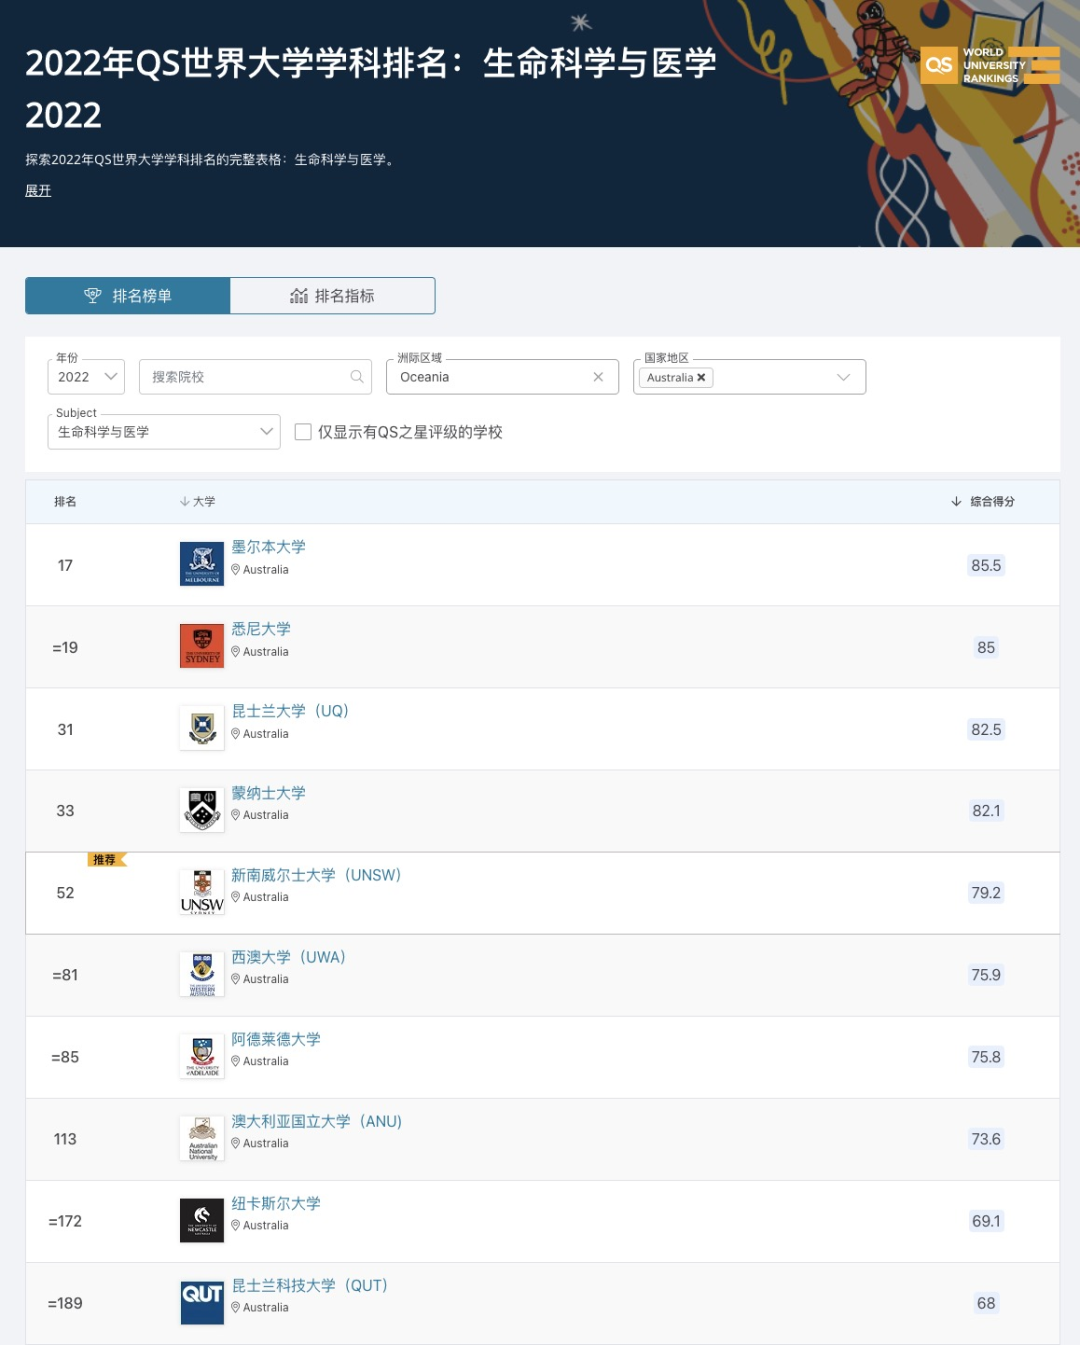Click the University of Queensland crest logo
The image size is (1080, 1345).
(202, 728)
